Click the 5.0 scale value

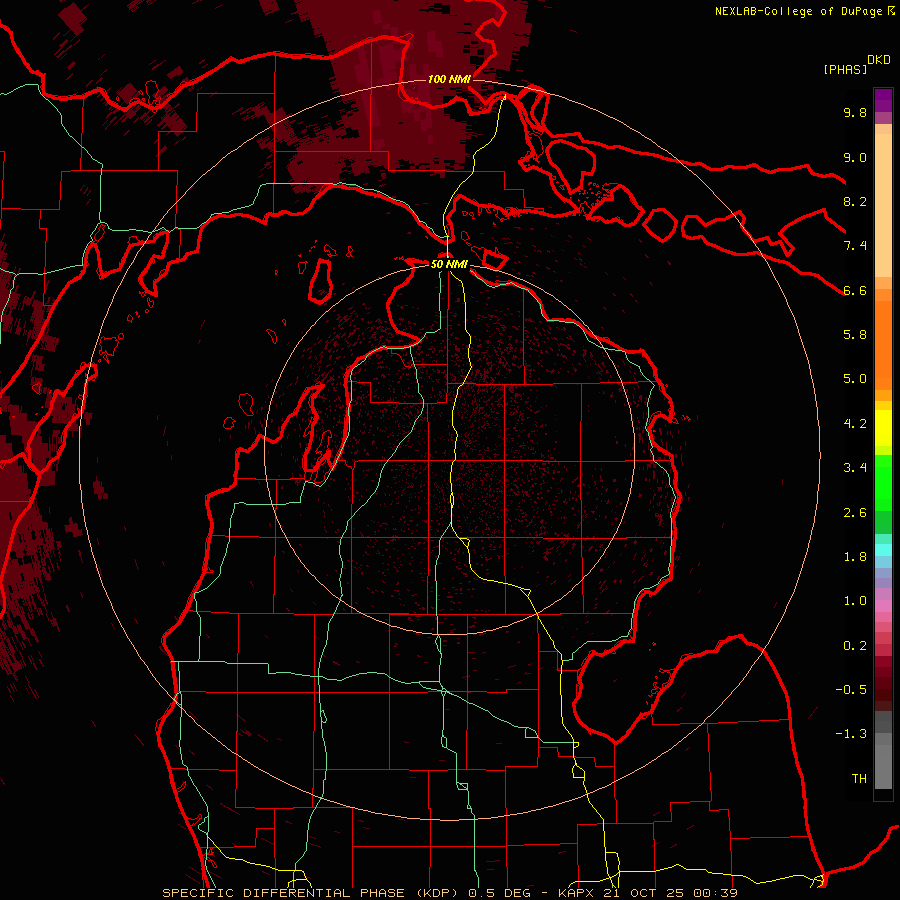[x=855, y=379]
